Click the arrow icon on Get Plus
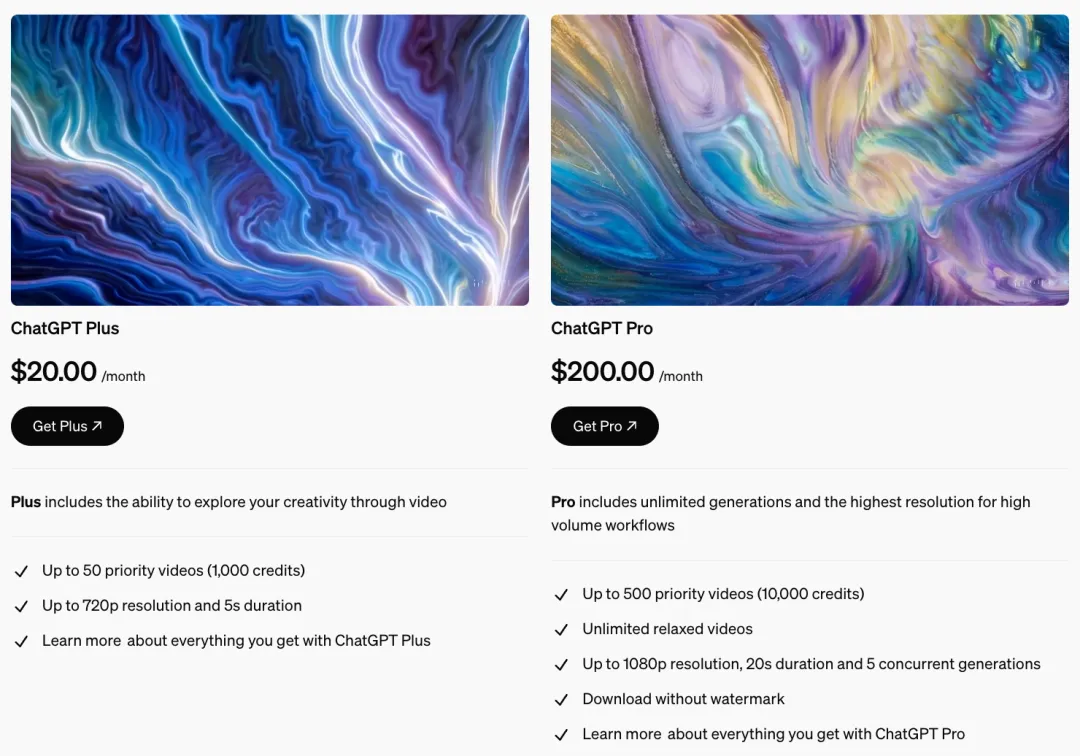This screenshot has height=756, width=1080. point(97,426)
